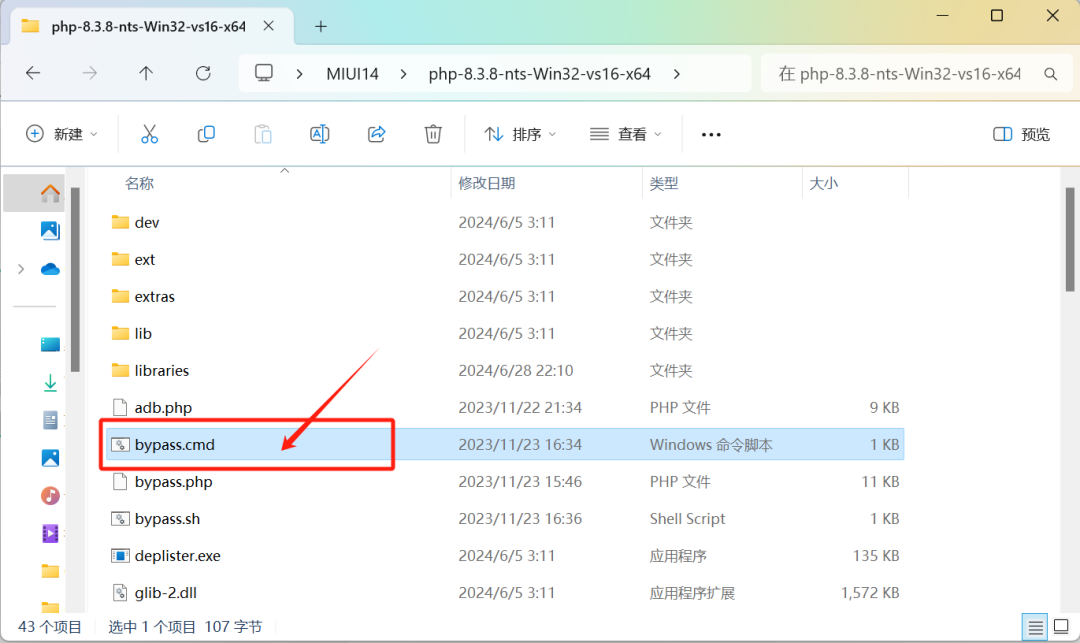The height and width of the screenshot is (643, 1080).
Task: Click the search magnifier icon
Action: coord(1050,74)
